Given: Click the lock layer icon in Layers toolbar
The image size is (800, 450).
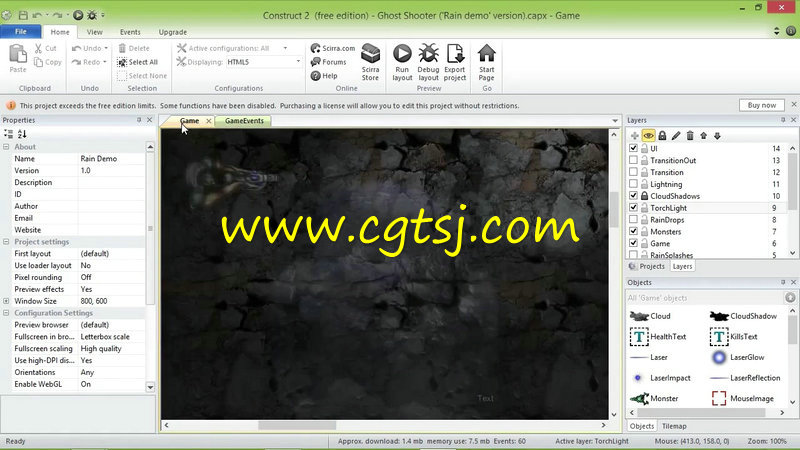Looking at the screenshot, I should [662, 136].
